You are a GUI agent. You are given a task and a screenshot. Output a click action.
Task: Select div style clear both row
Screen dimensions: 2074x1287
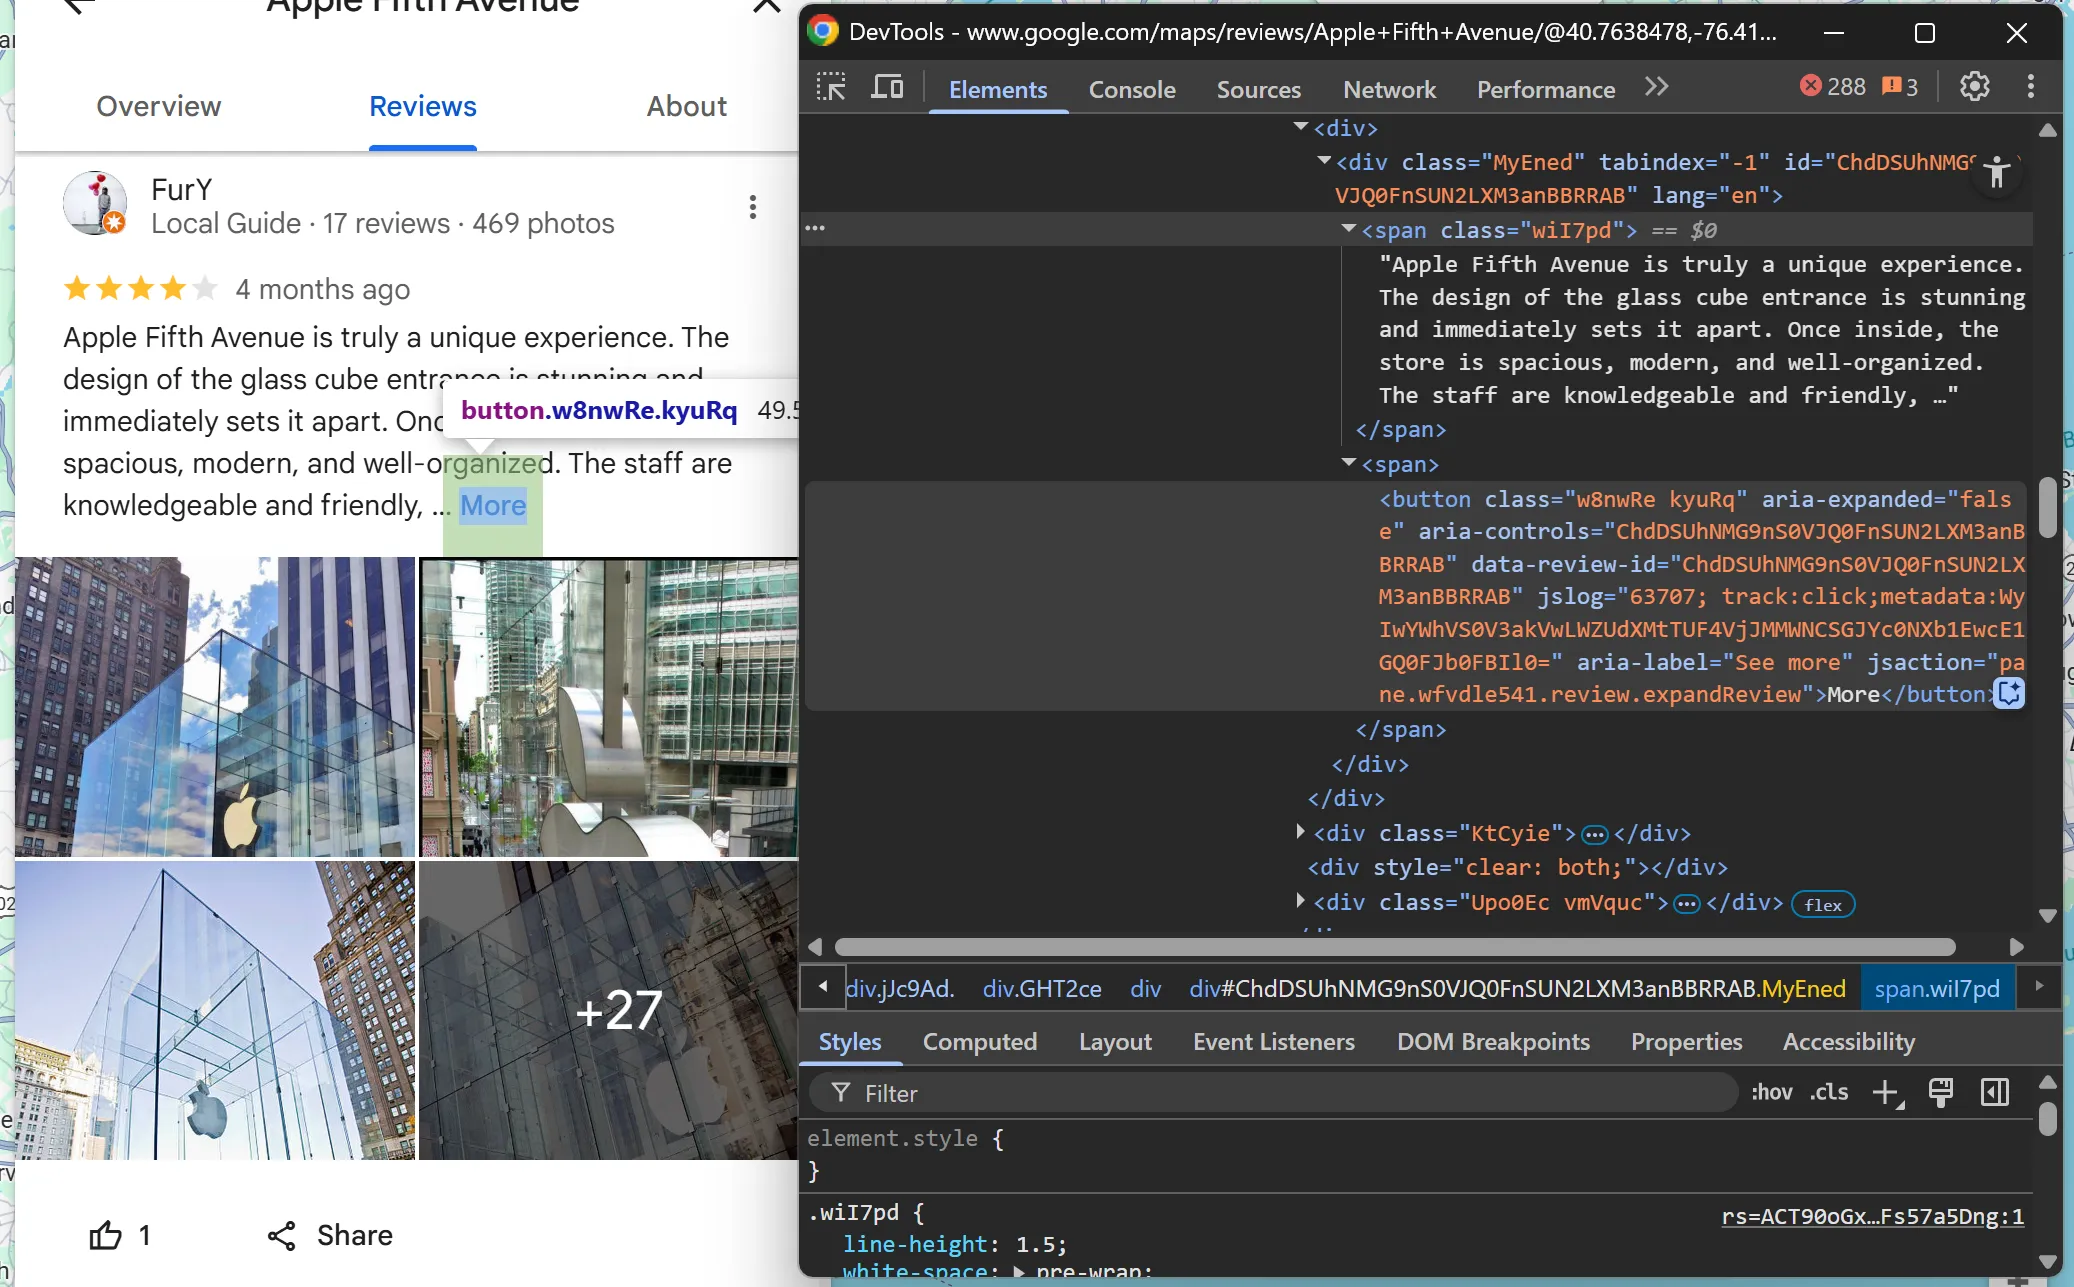coord(1517,867)
